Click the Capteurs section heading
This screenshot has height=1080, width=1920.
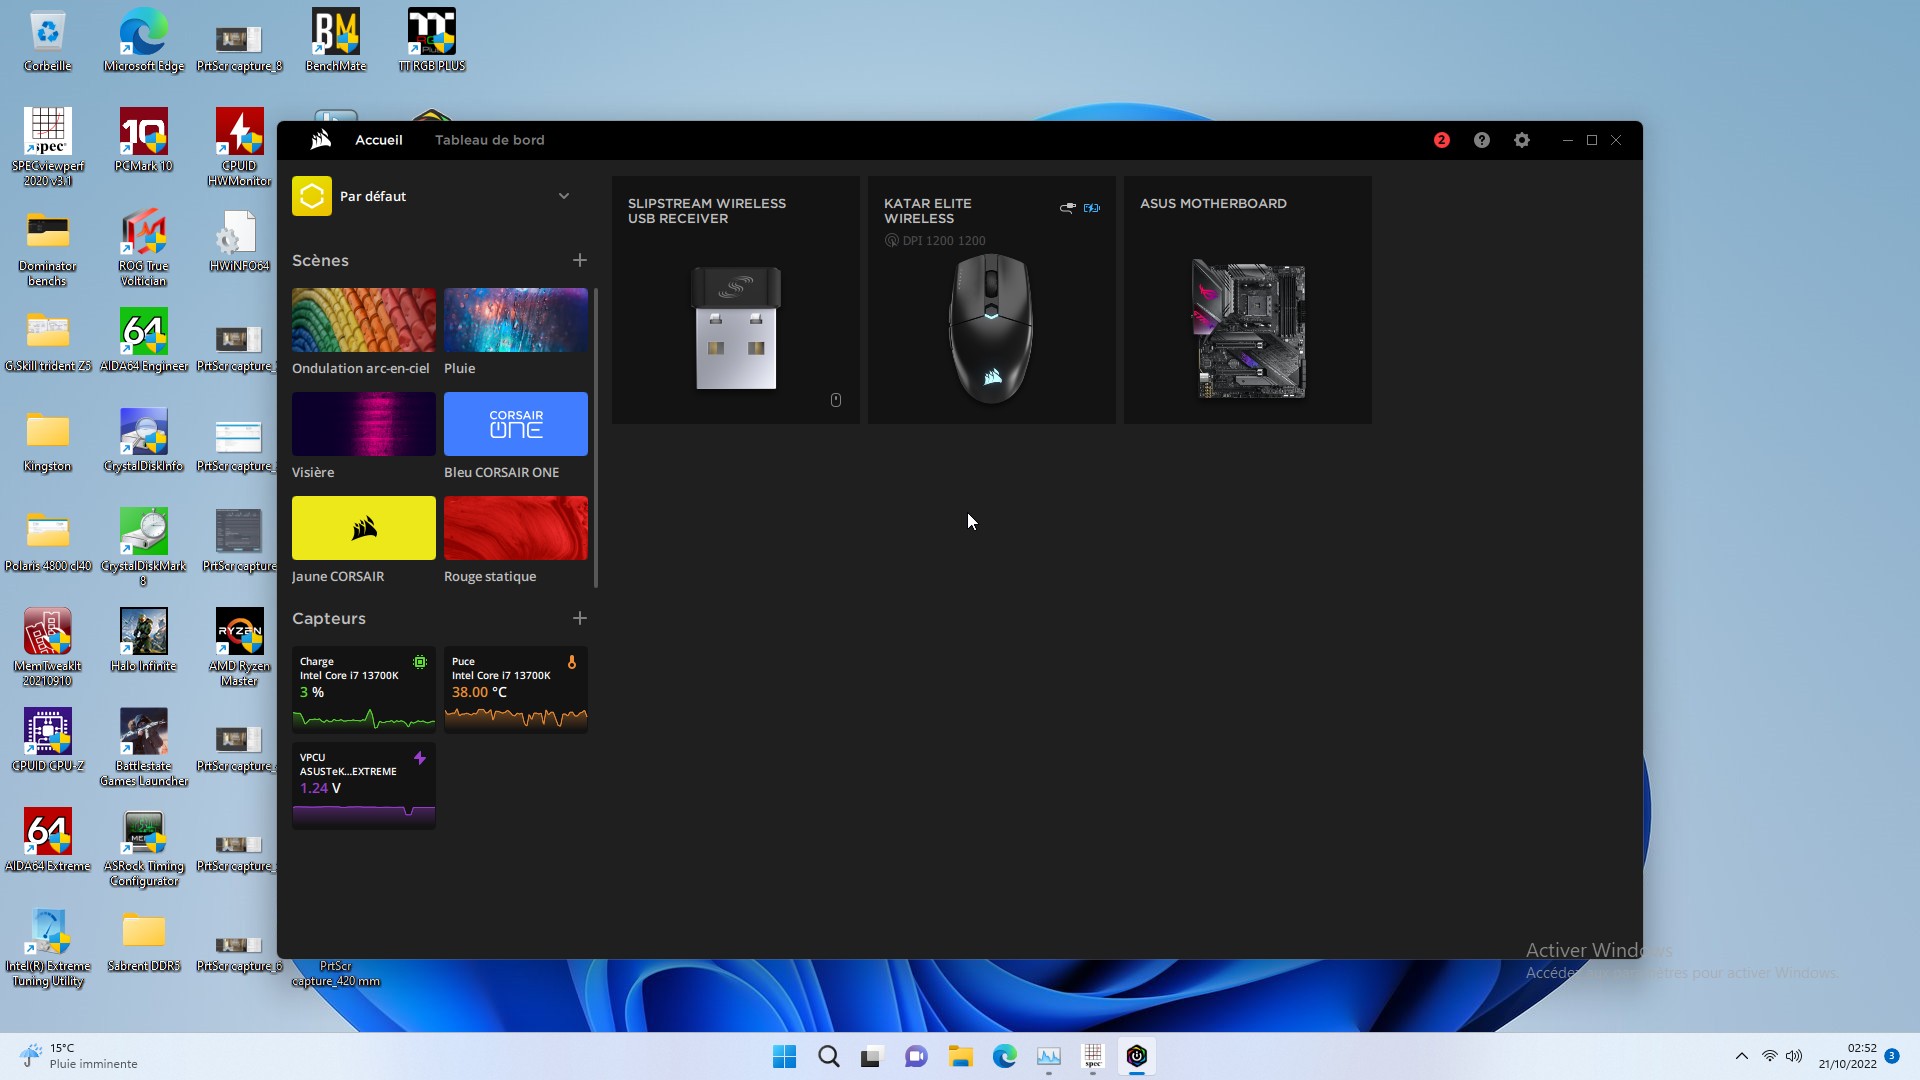(x=329, y=618)
